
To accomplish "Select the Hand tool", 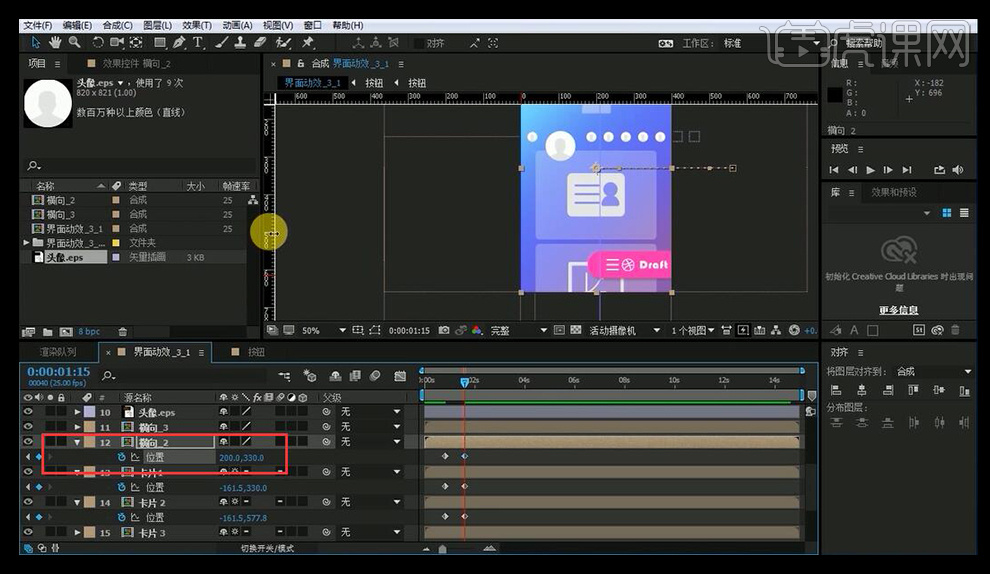I will (55, 42).
